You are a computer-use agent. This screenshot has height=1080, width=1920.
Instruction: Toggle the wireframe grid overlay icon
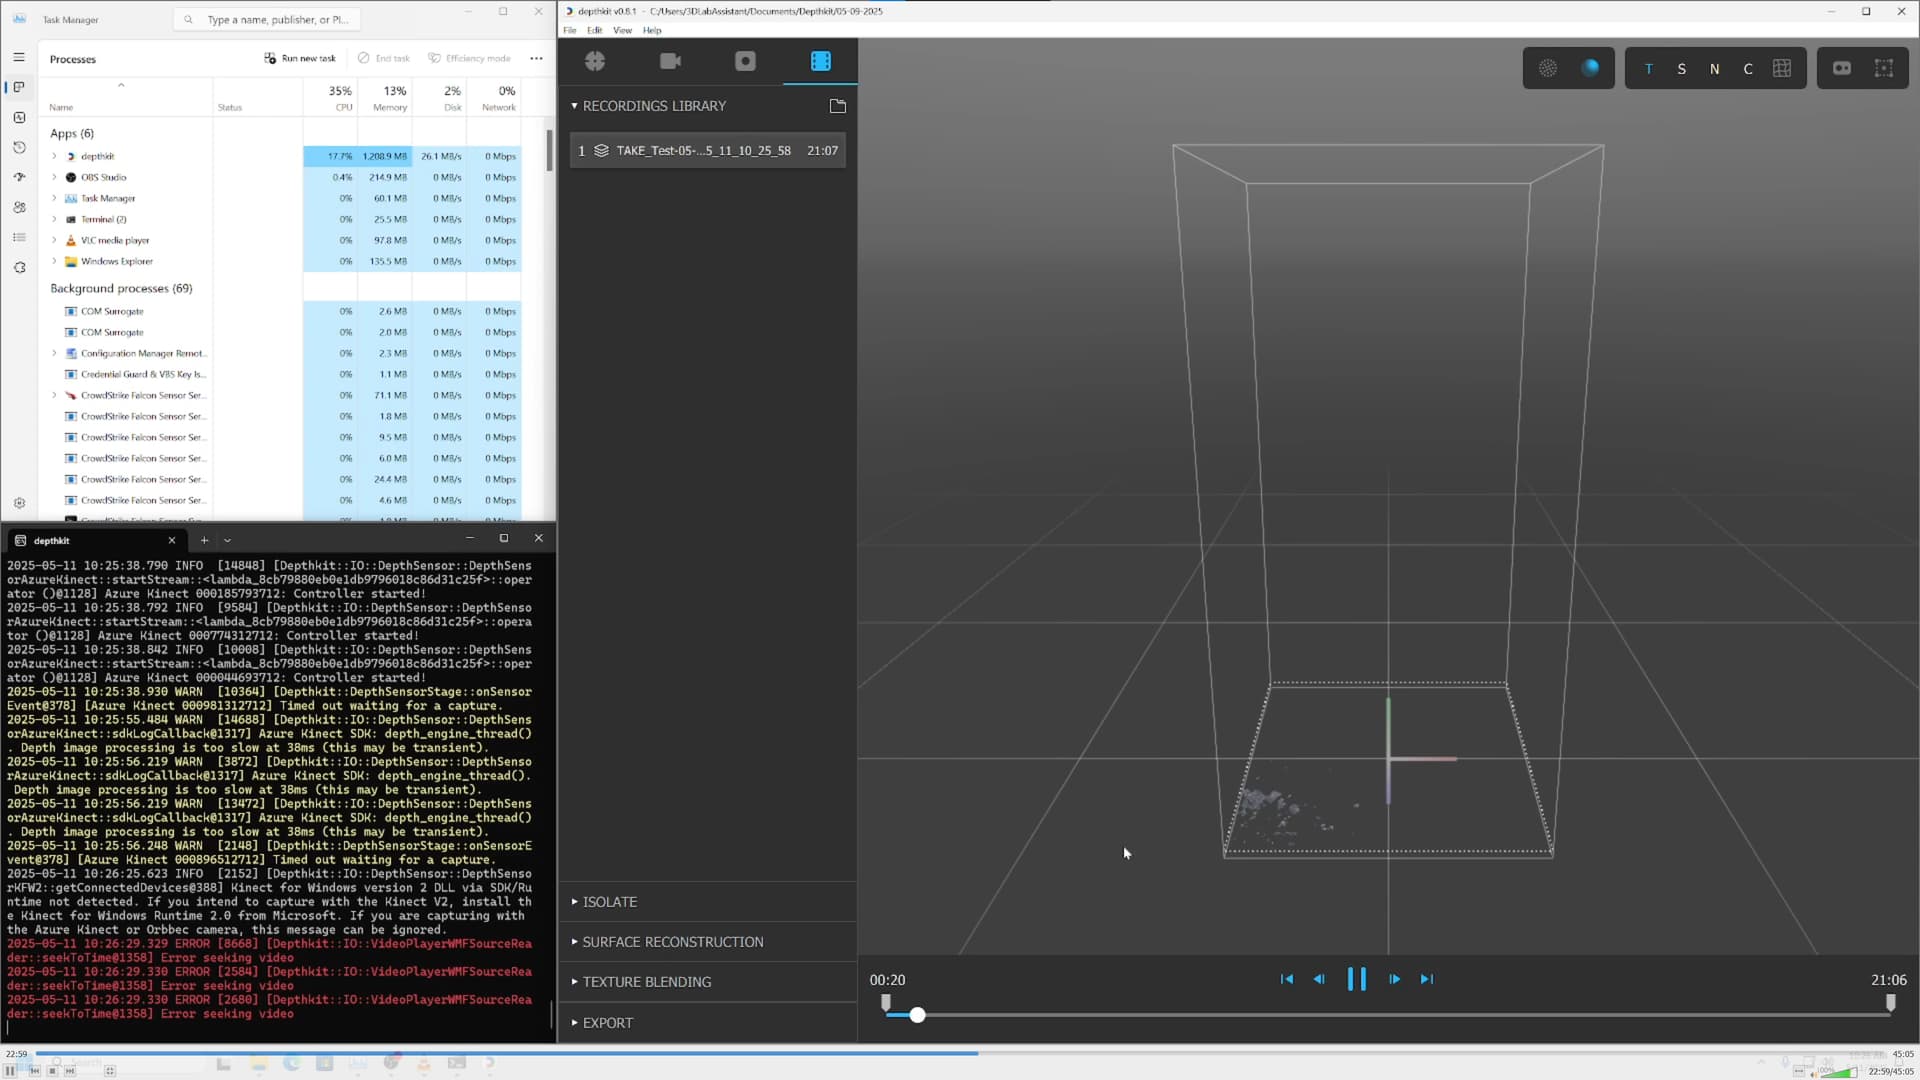[1783, 68]
